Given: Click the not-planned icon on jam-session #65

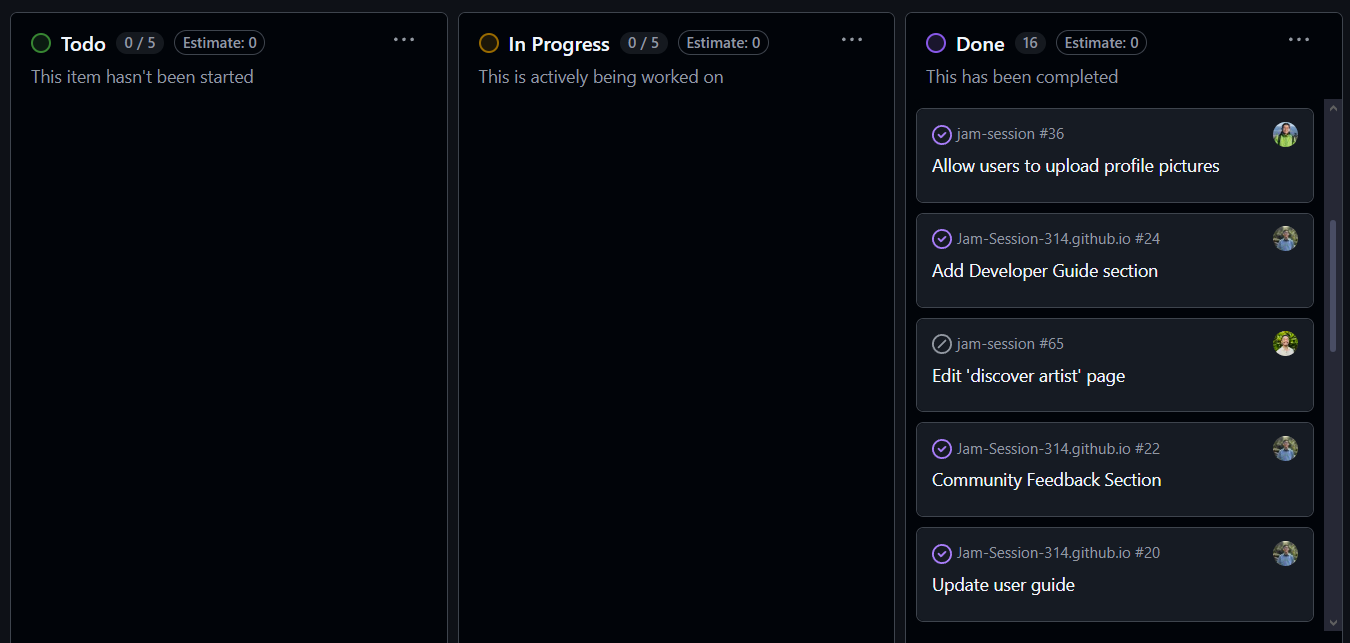Looking at the screenshot, I should [941, 344].
